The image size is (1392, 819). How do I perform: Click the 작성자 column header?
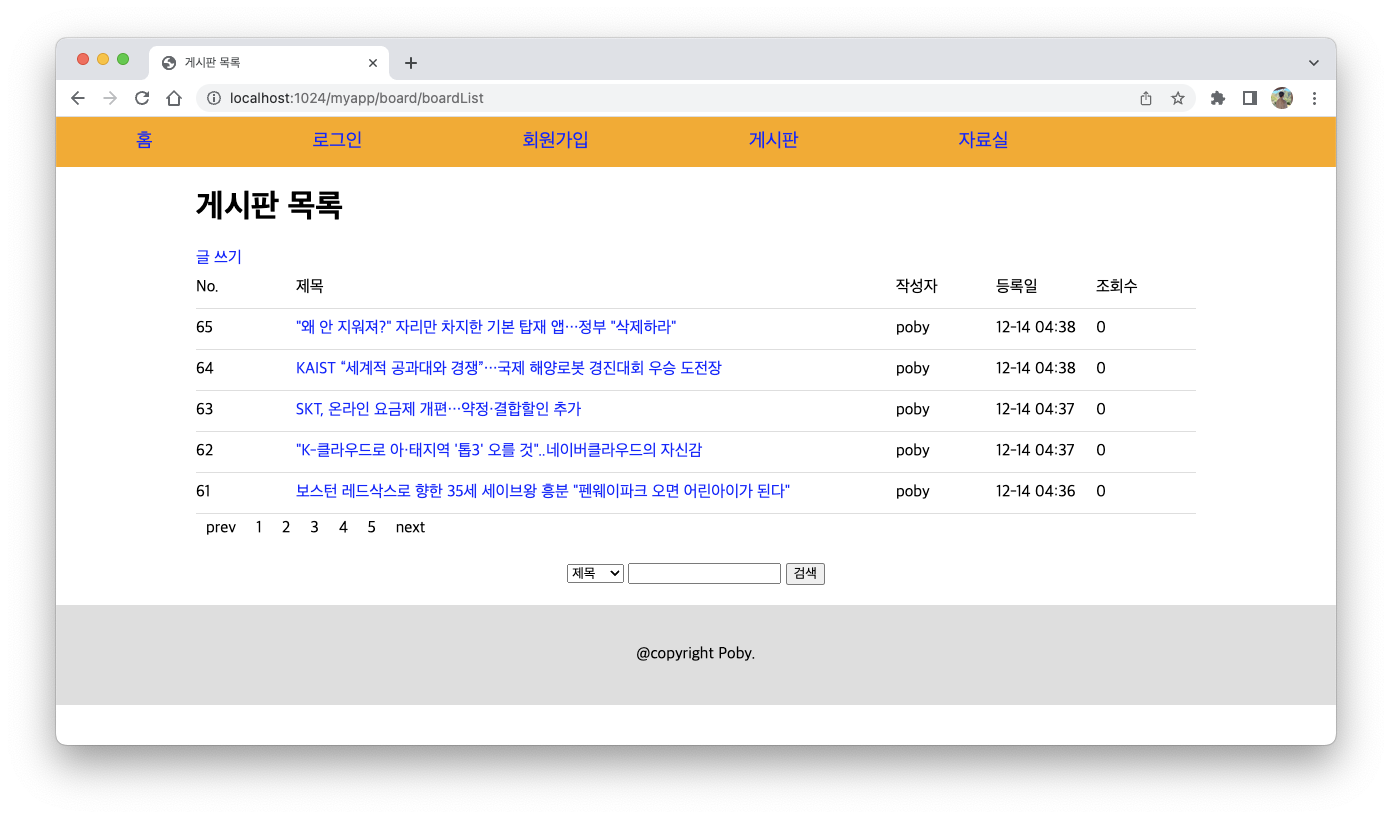pos(917,286)
